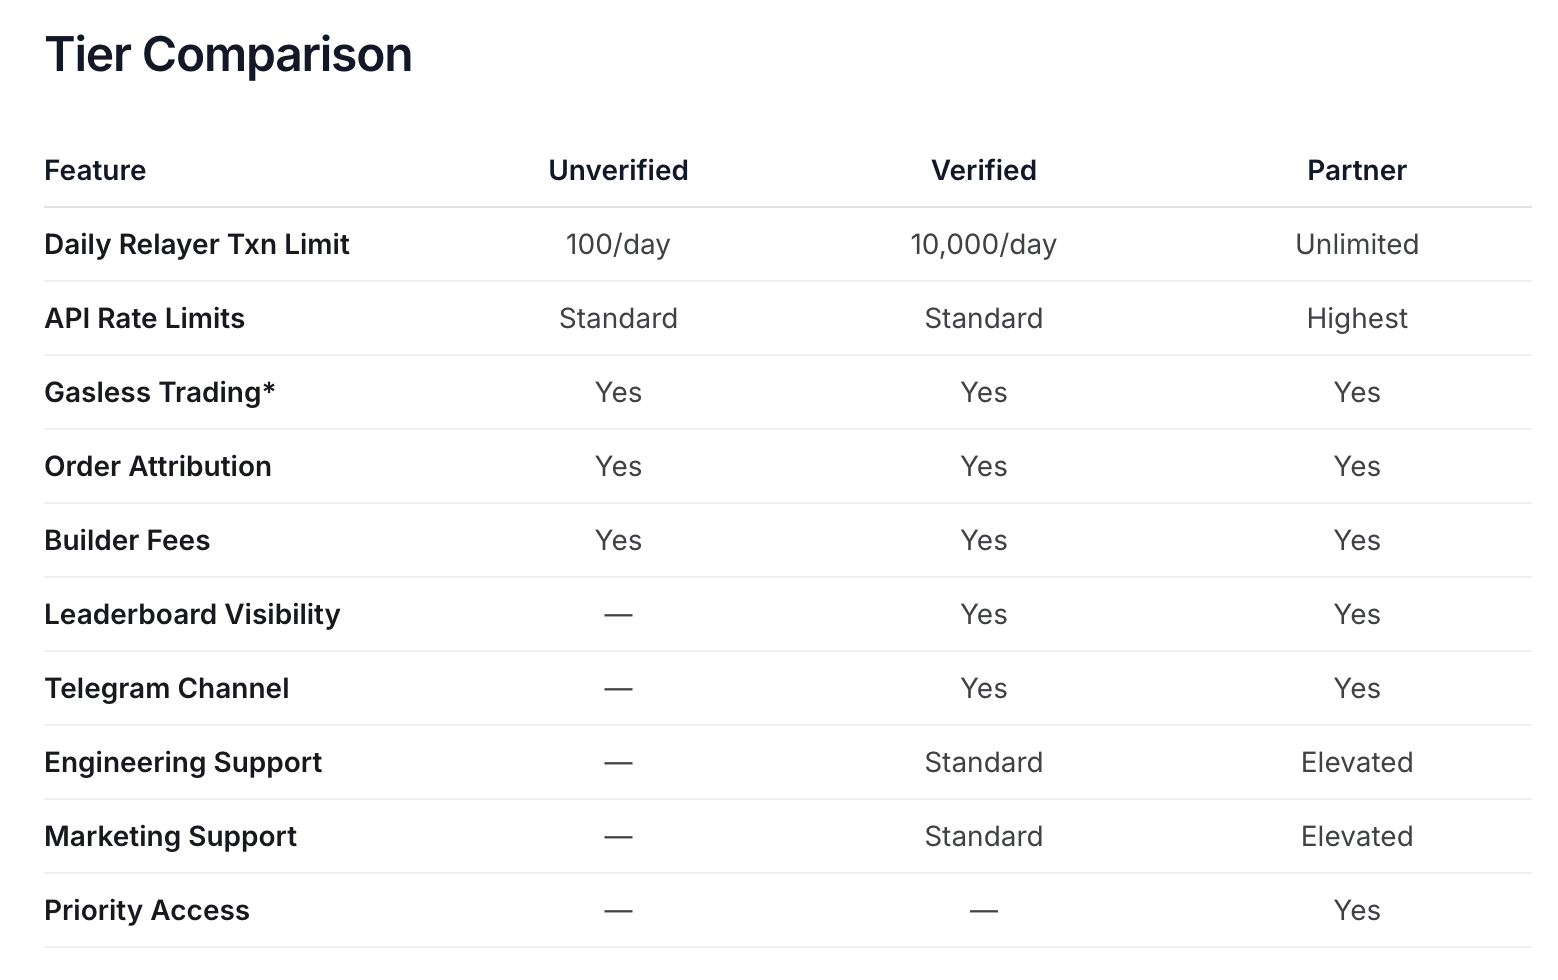1558x980 pixels.
Task: Select the Feature column header
Action: (95, 170)
